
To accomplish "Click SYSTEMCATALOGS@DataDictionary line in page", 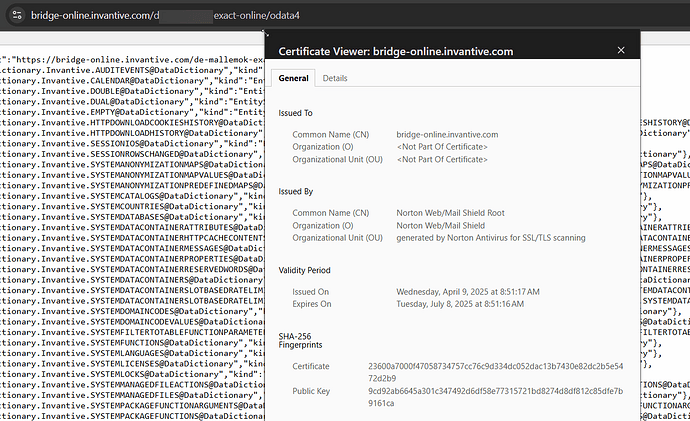I will coord(132,196).
